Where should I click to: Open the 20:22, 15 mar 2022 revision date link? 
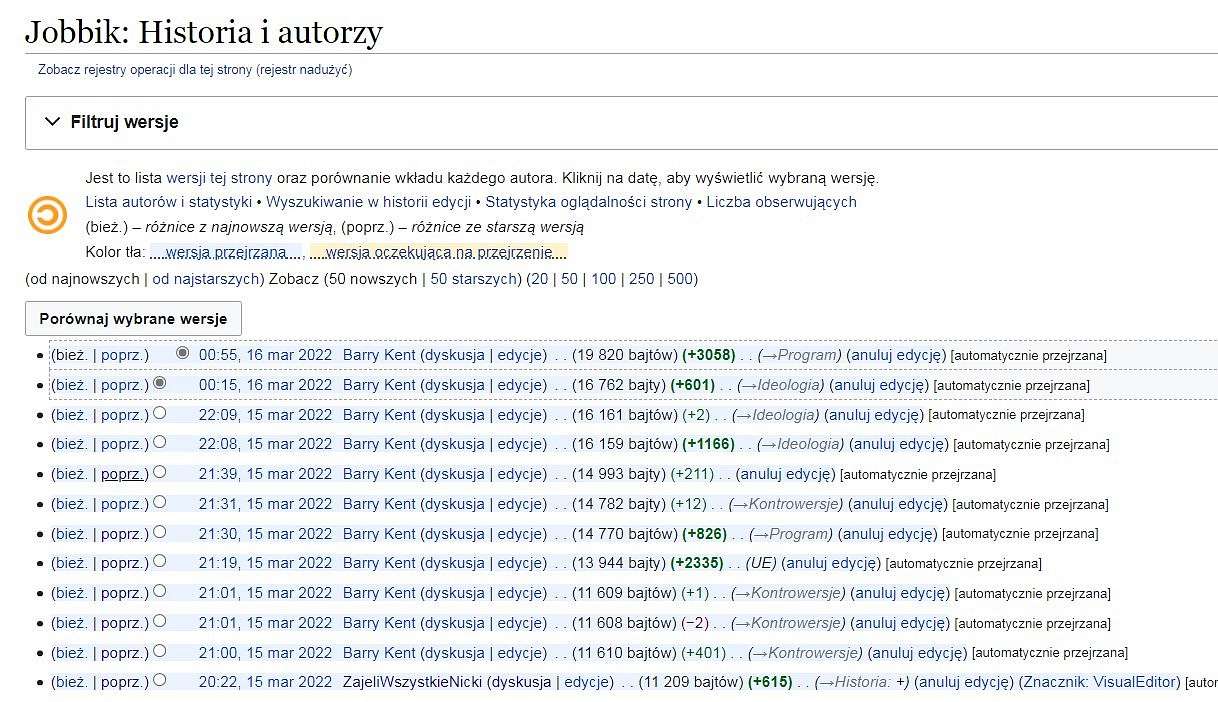(265, 683)
